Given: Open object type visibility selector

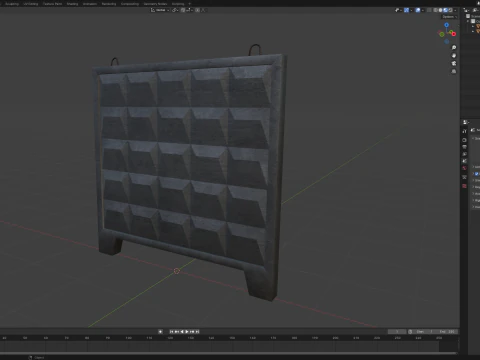Looking at the screenshot, I should pyautogui.click(x=398, y=10).
